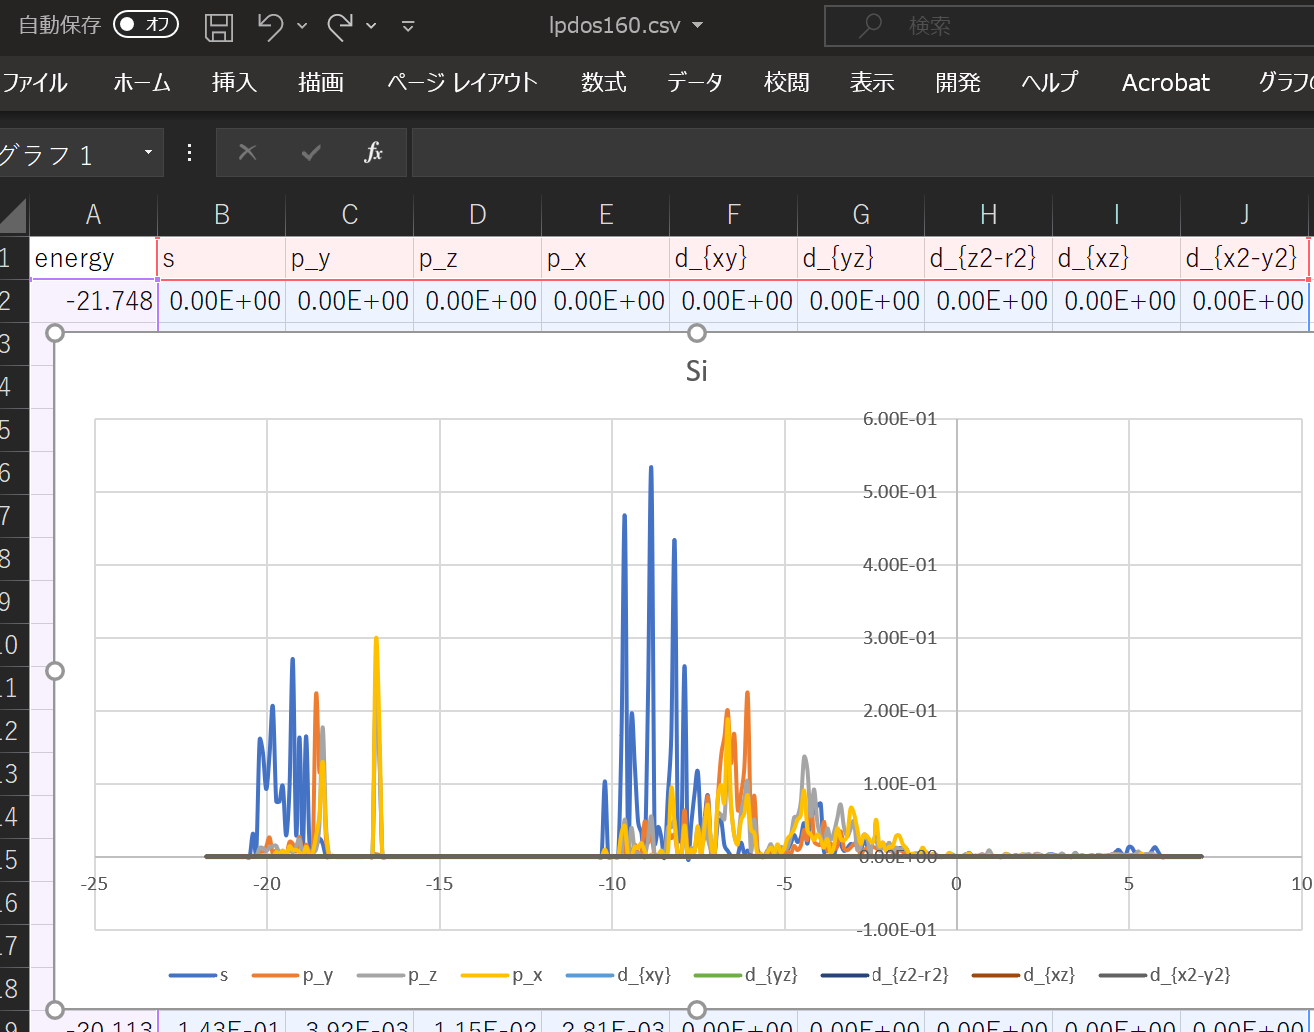
Task: Open the Name Box dropdown arrow
Action: pyautogui.click(x=148, y=153)
